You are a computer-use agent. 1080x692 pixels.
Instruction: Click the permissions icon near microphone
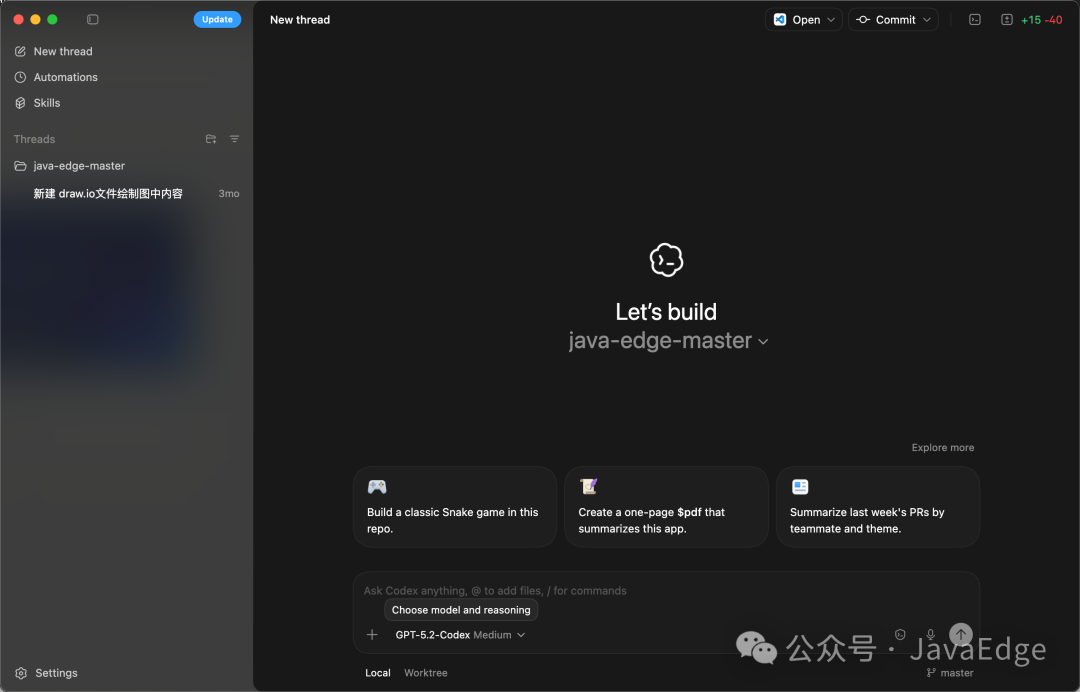pos(900,634)
